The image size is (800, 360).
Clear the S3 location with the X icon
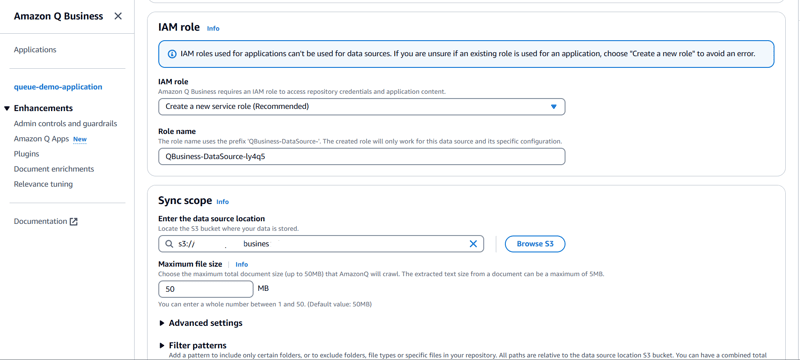[473, 244]
